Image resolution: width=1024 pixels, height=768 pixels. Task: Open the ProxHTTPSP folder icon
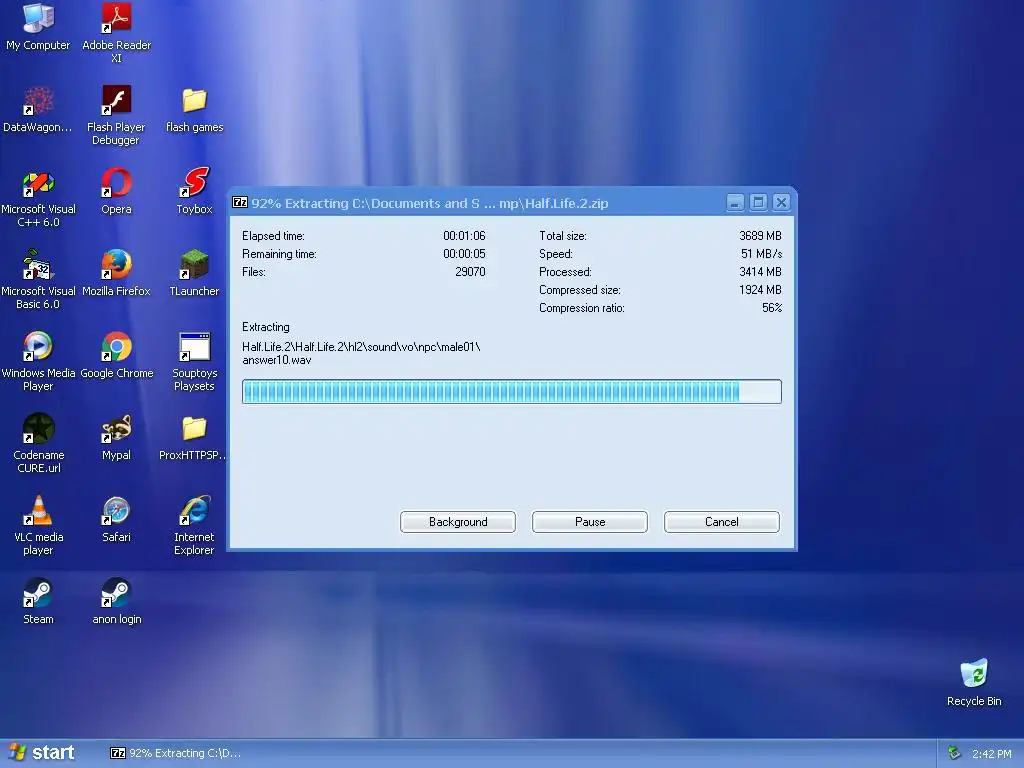pos(193,437)
